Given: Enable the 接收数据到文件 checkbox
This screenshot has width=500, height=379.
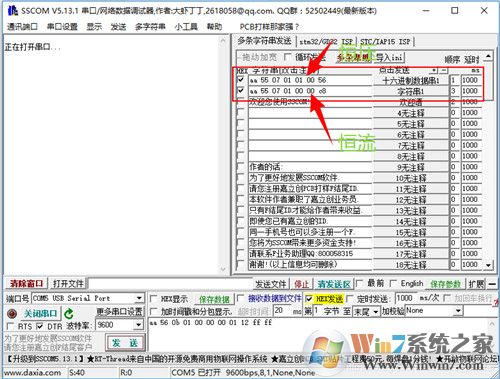Looking at the screenshot, I should coord(240,298).
